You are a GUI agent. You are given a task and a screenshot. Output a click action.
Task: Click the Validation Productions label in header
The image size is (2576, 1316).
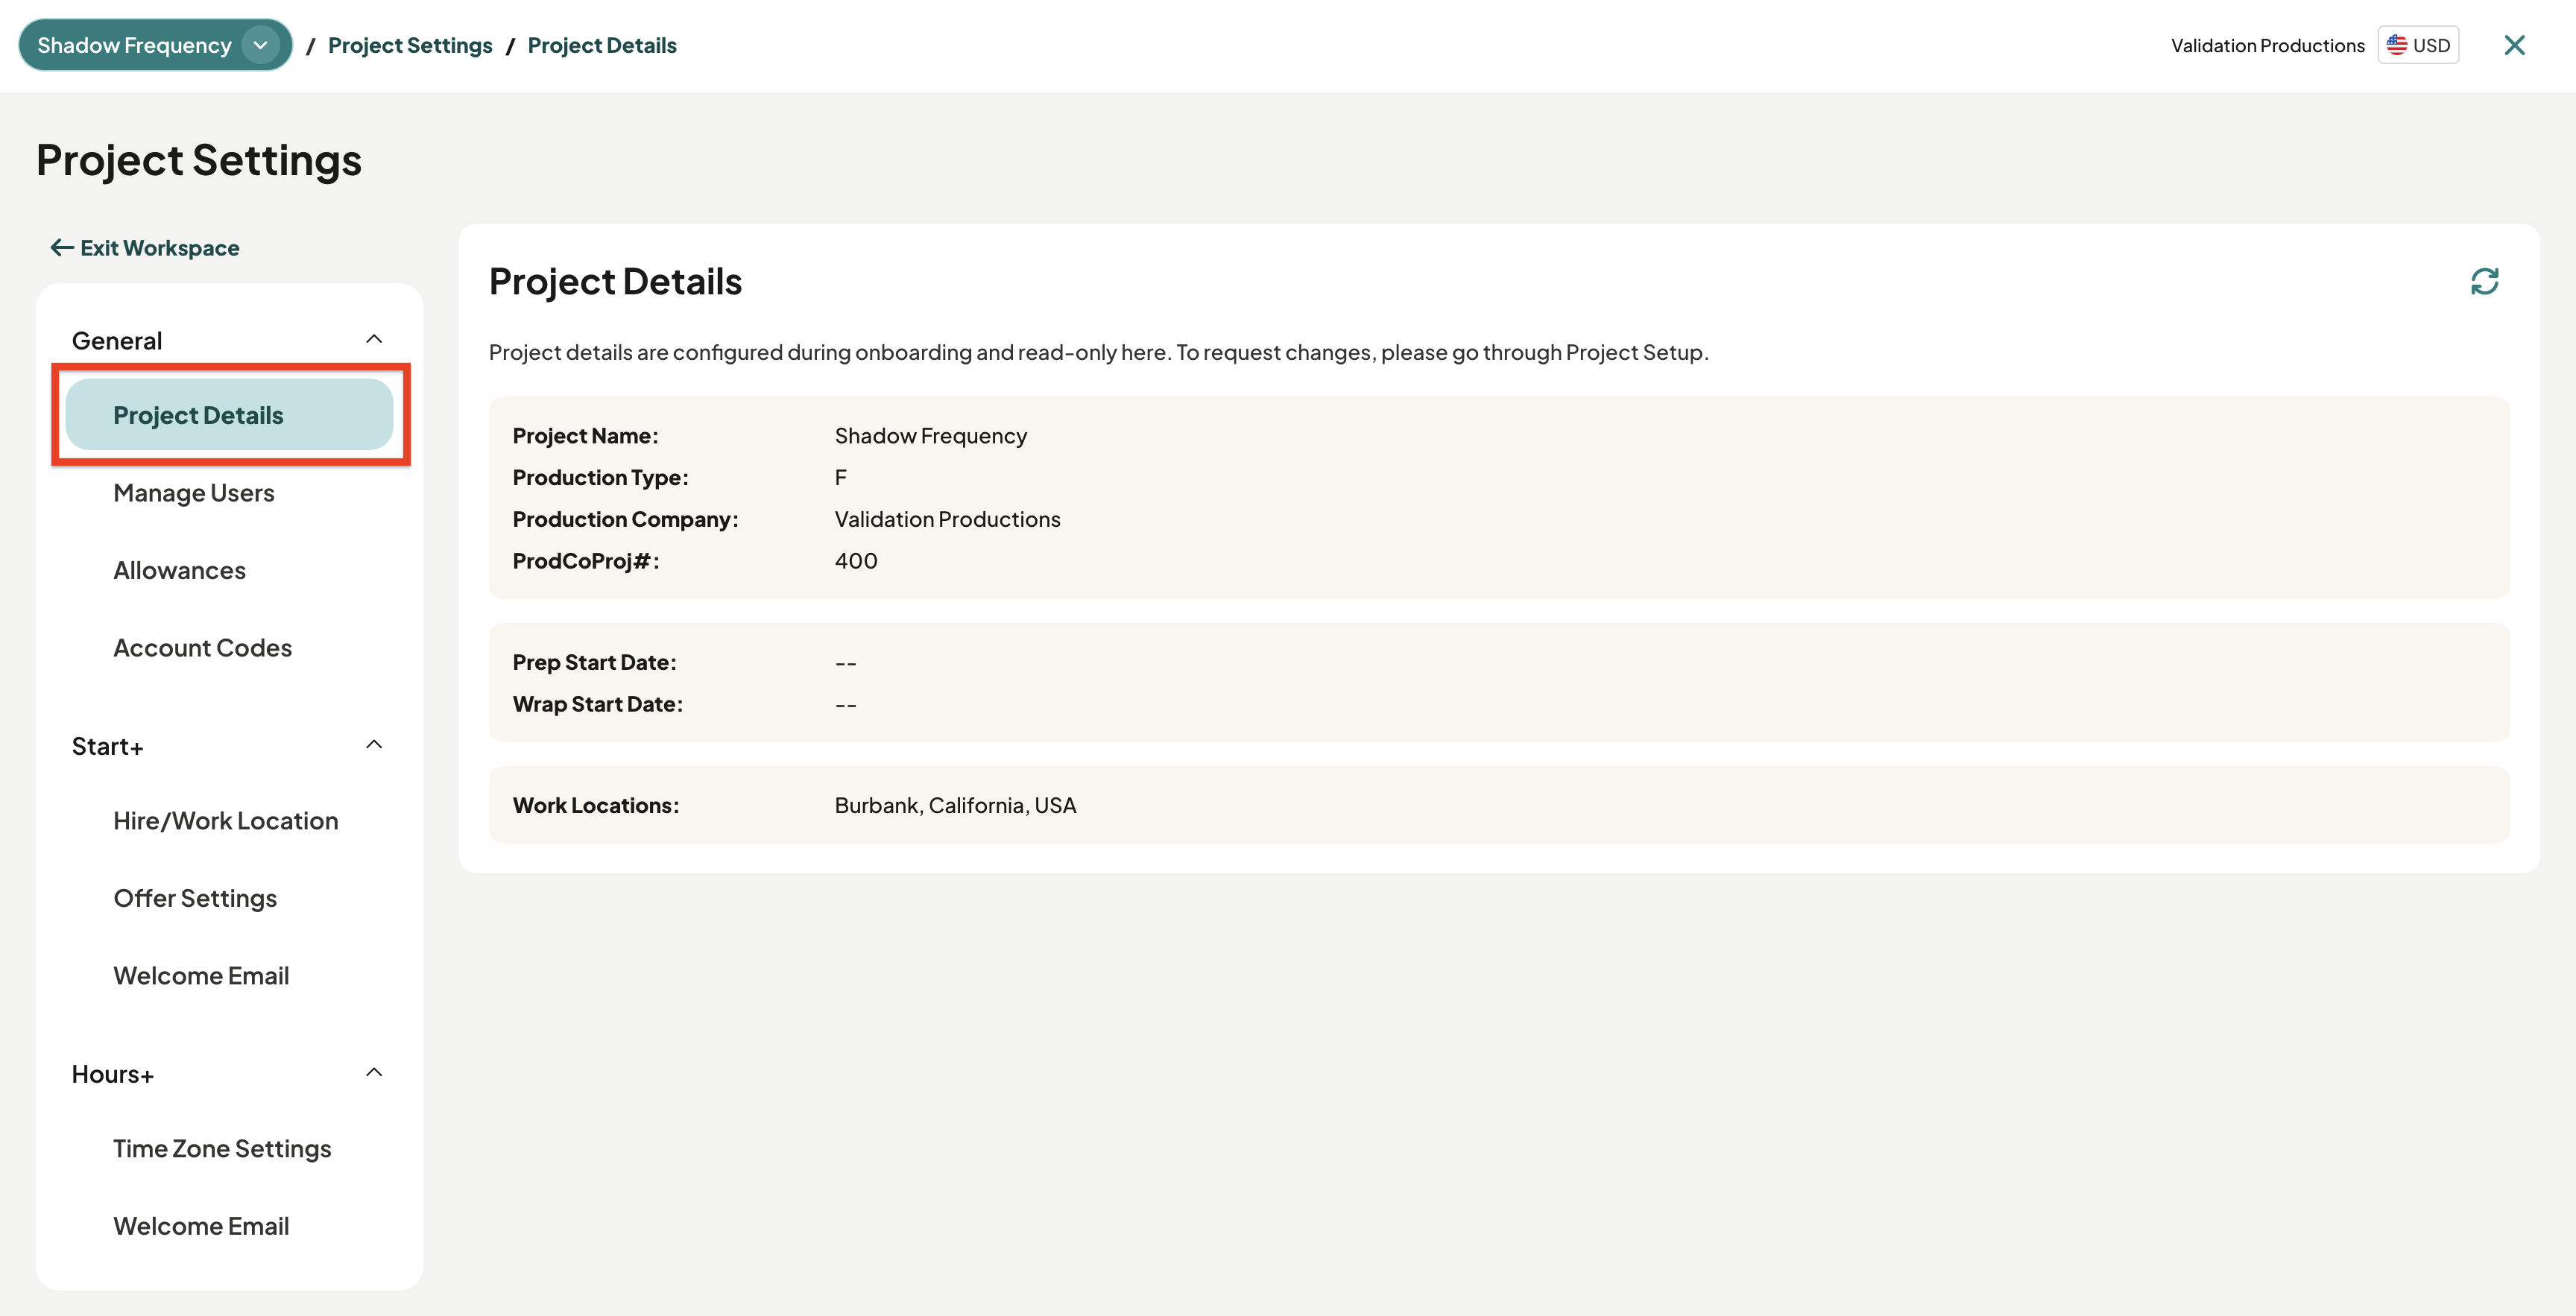tap(2267, 45)
